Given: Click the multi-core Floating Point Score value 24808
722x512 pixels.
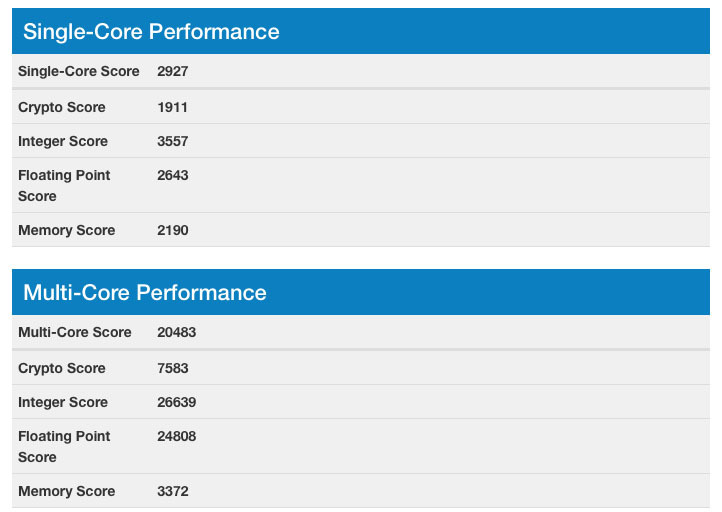Looking at the screenshot, I should pos(177,436).
